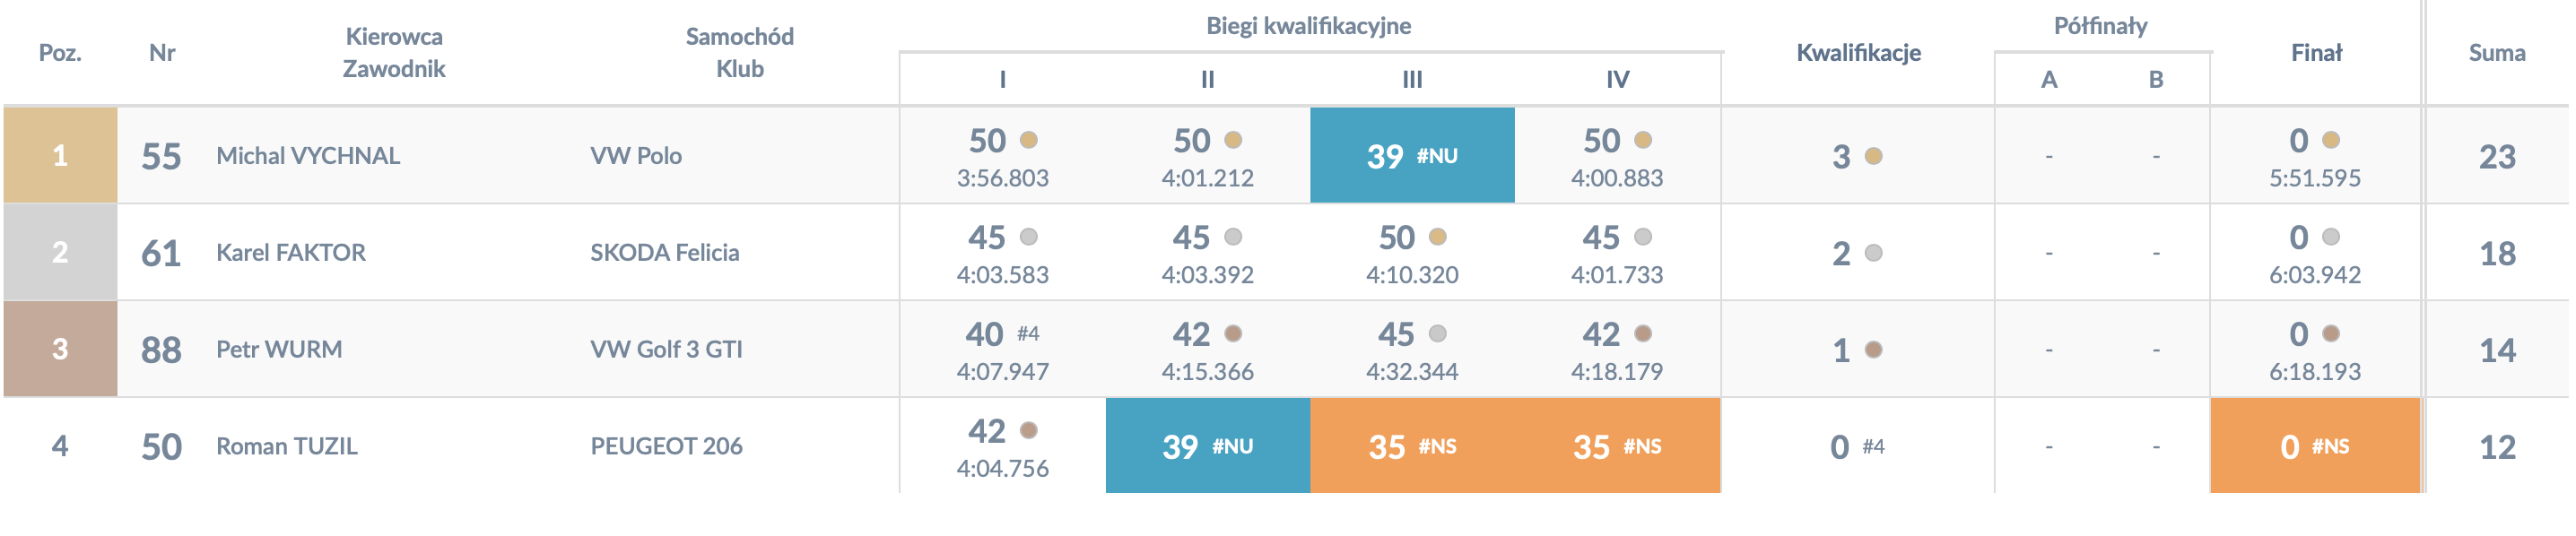Open driver Karel FAKTOR
This screenshot has width=2576, height=536.
[291, 253]
